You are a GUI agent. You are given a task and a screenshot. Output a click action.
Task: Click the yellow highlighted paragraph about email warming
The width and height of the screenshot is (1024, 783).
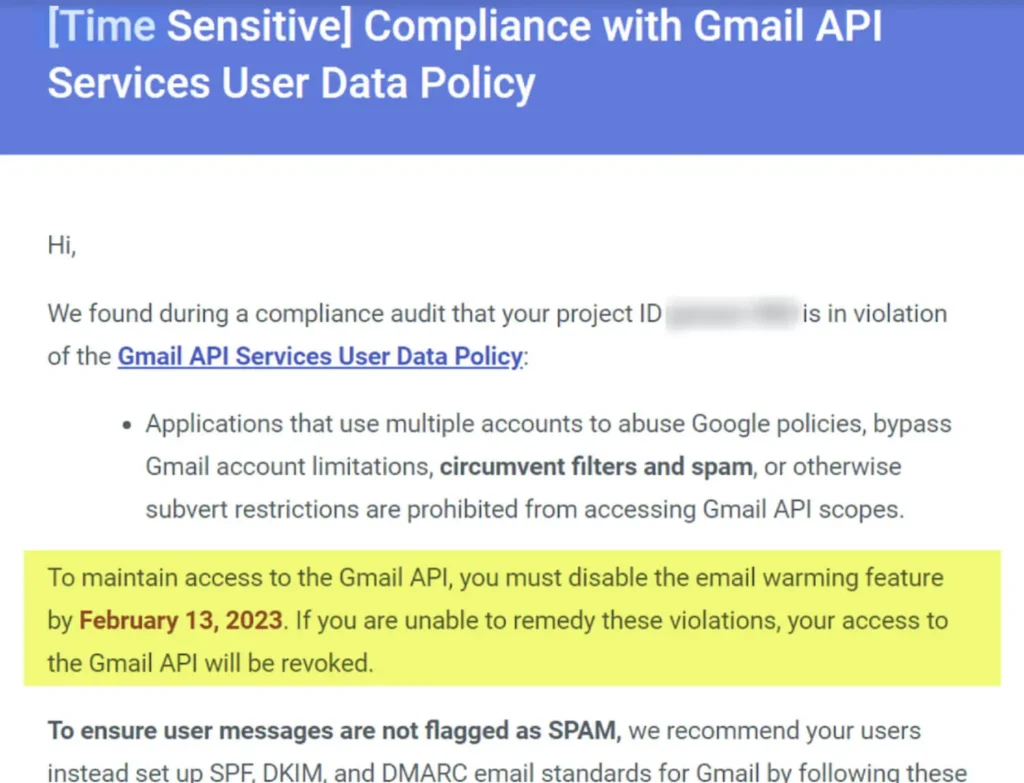[512, 618]
